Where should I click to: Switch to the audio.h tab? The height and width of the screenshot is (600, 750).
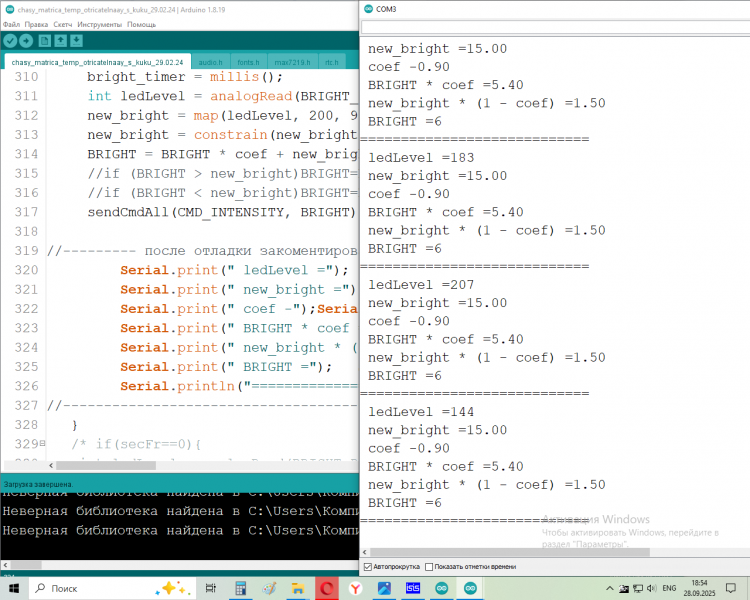(211, 62)
